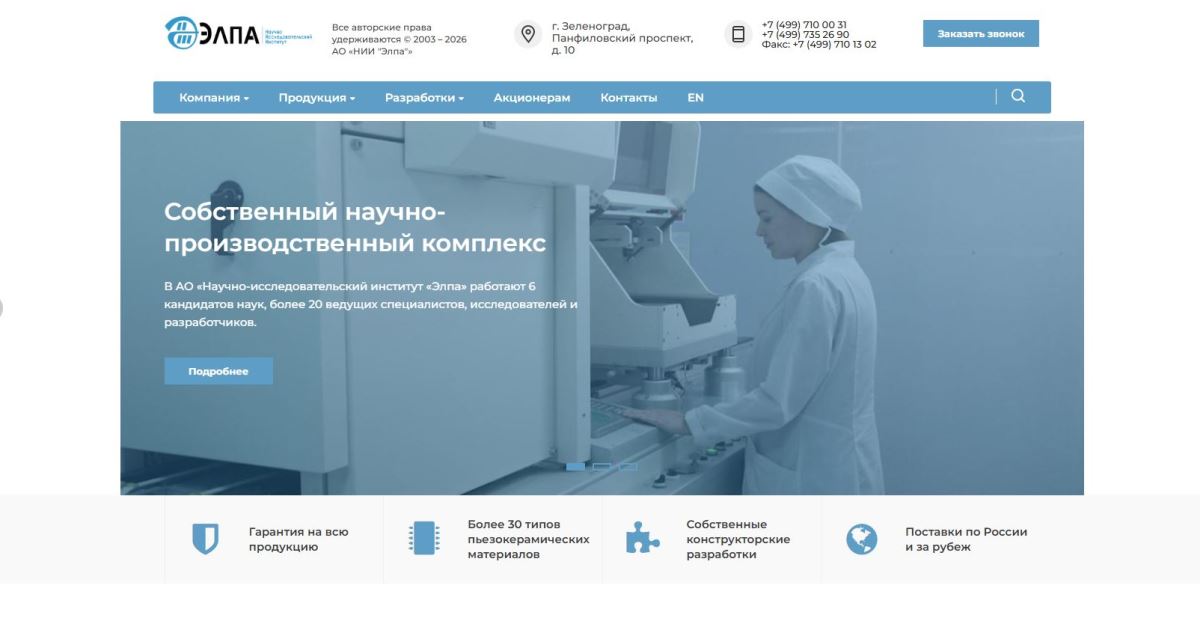Expand the Продукция dropdown menu
Viewport: 1200px width, 630px height.
317,98
